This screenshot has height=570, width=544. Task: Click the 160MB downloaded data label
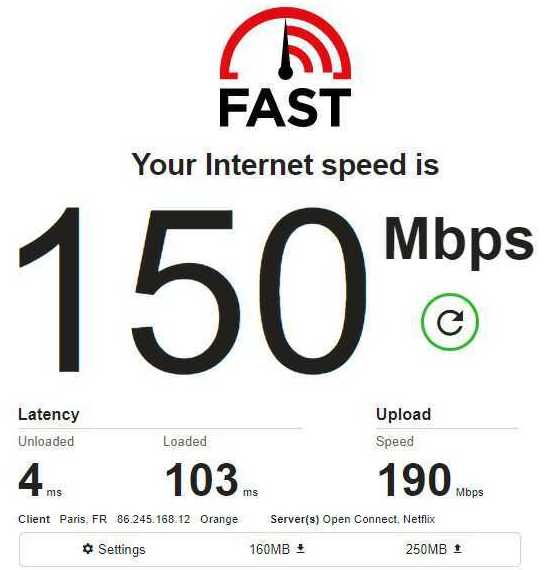tap(270, 549)
